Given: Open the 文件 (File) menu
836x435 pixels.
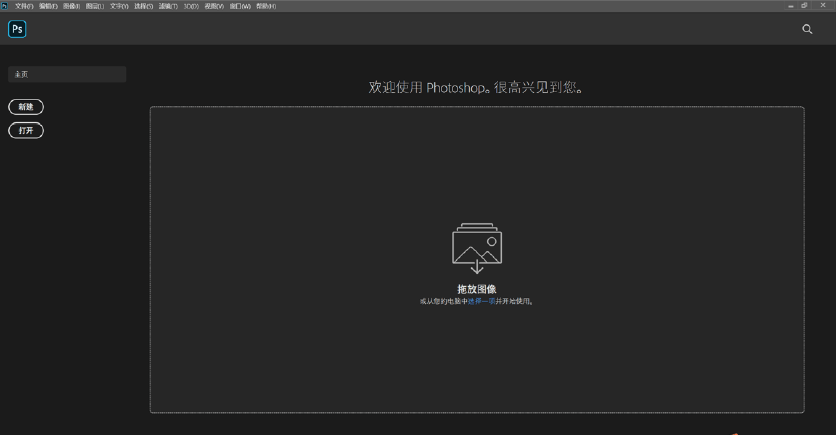Looking at the screenshot, I should pyautogui.click(x=24, y=6).
